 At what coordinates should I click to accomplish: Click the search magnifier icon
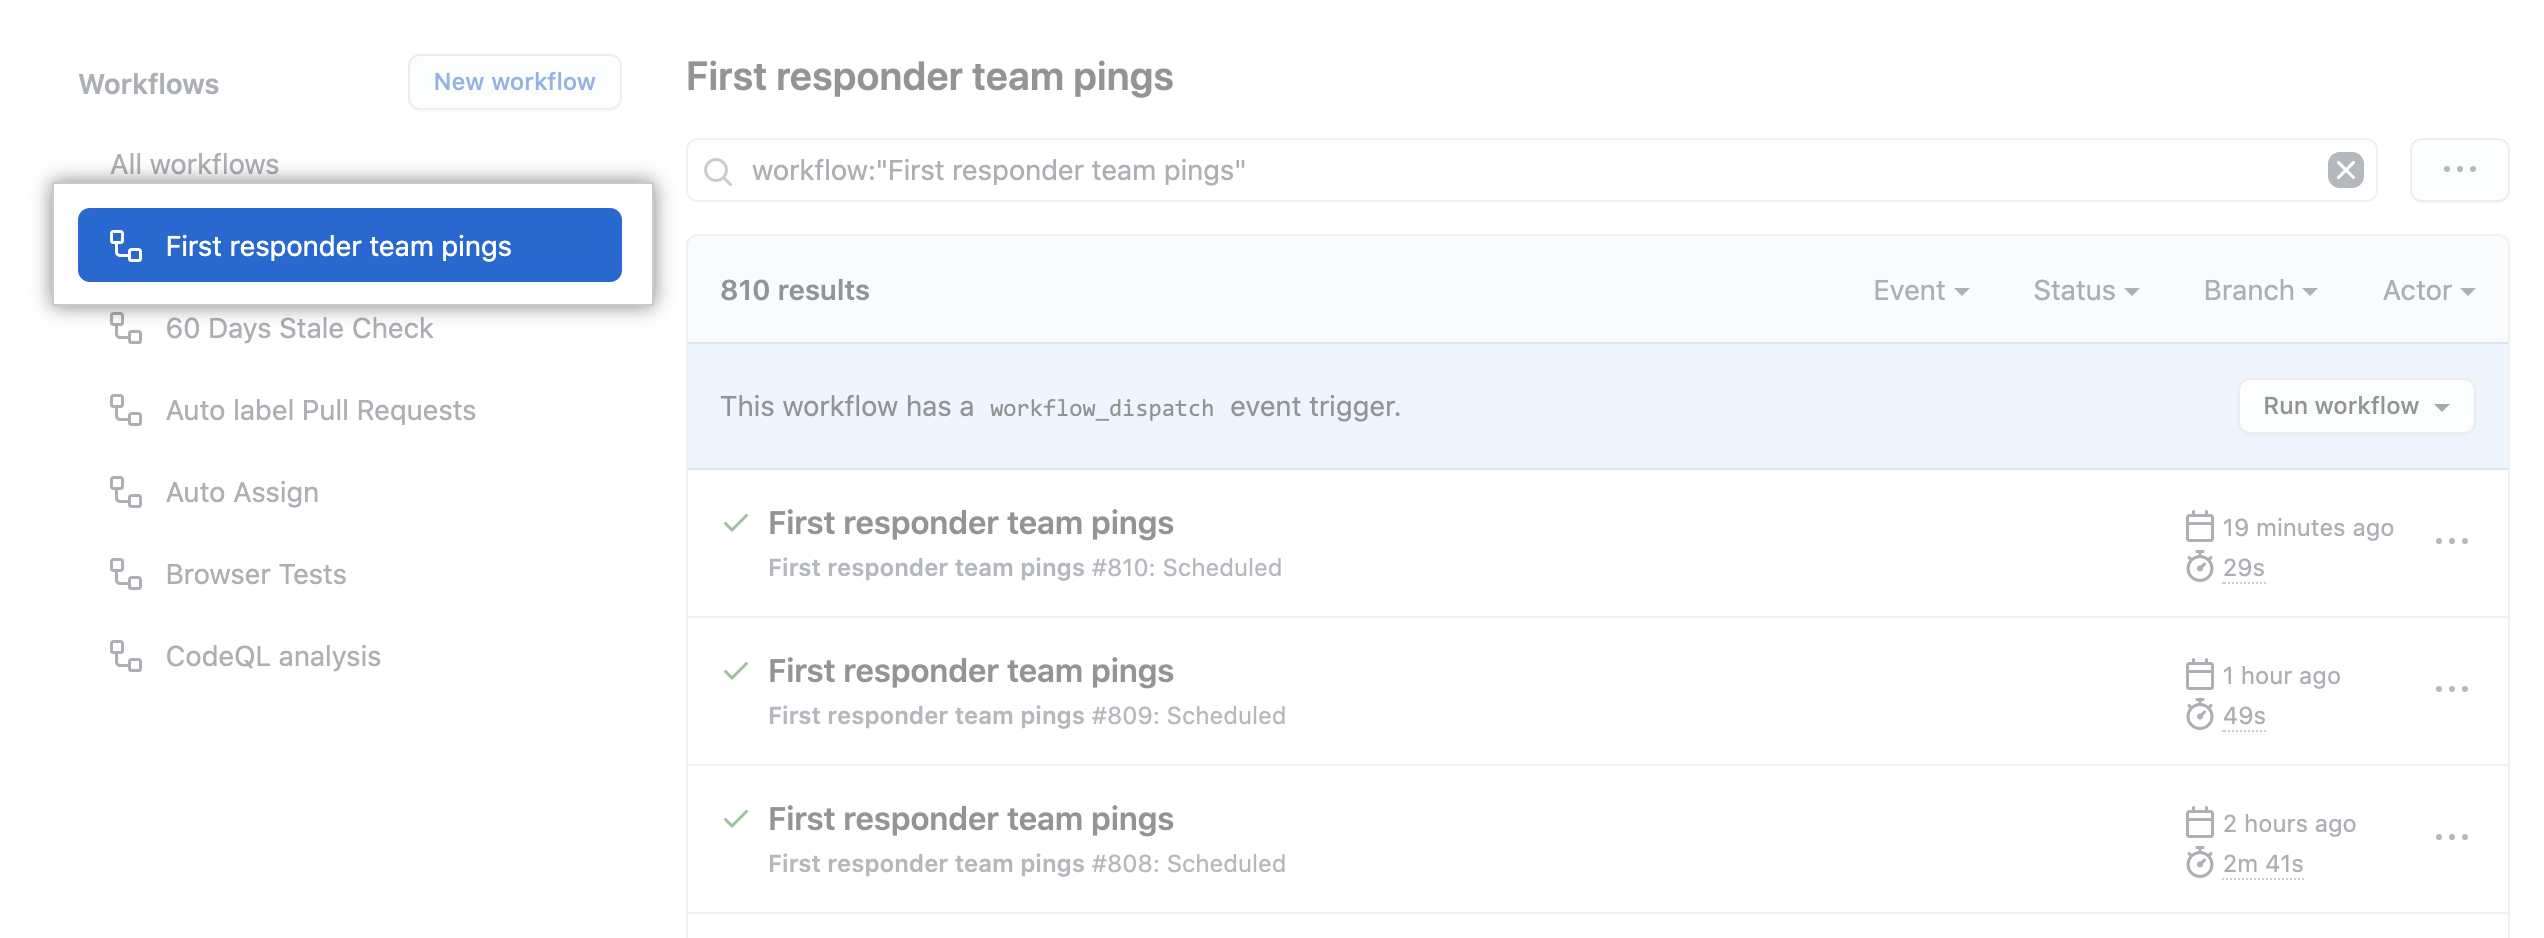(717, 171)
